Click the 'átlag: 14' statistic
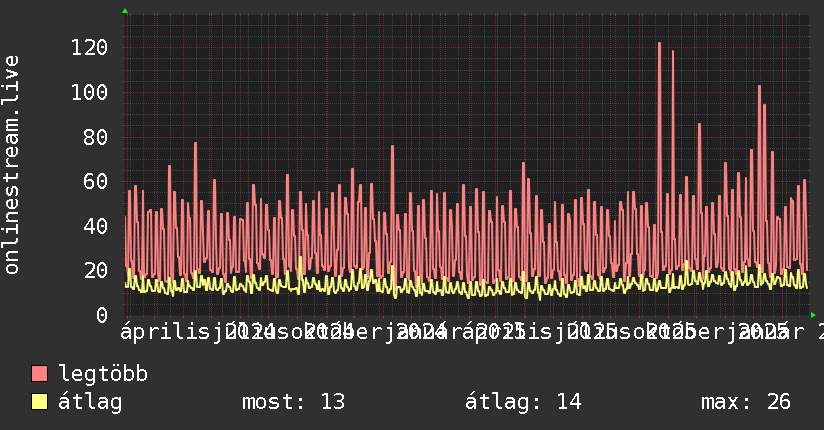Viewport: 824px width, 430px height. [523, 402]
